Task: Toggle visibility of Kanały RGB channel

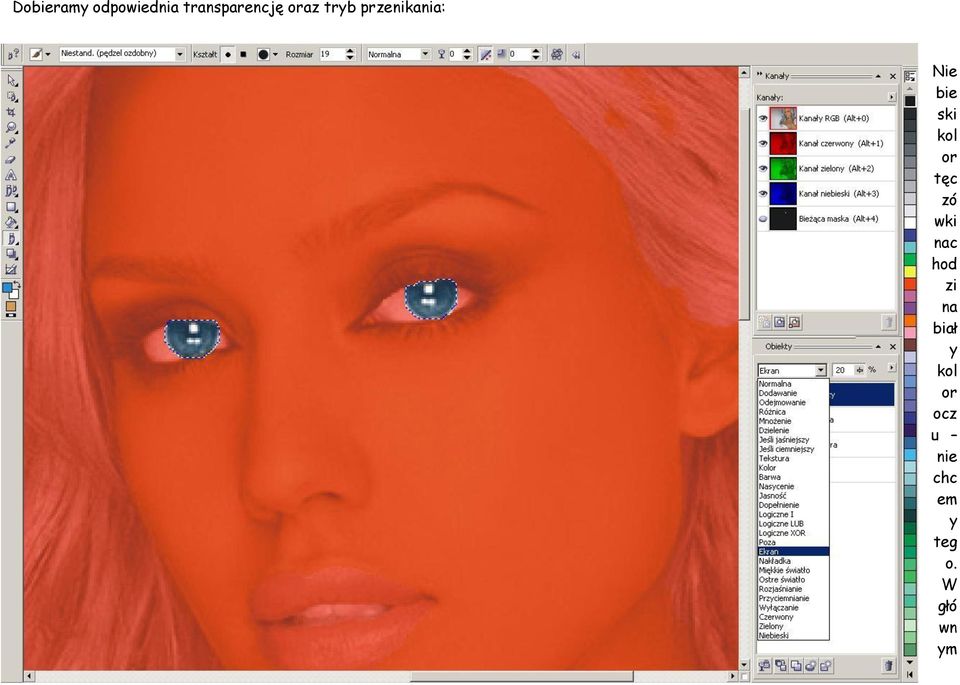Action: tap(763, 118)
